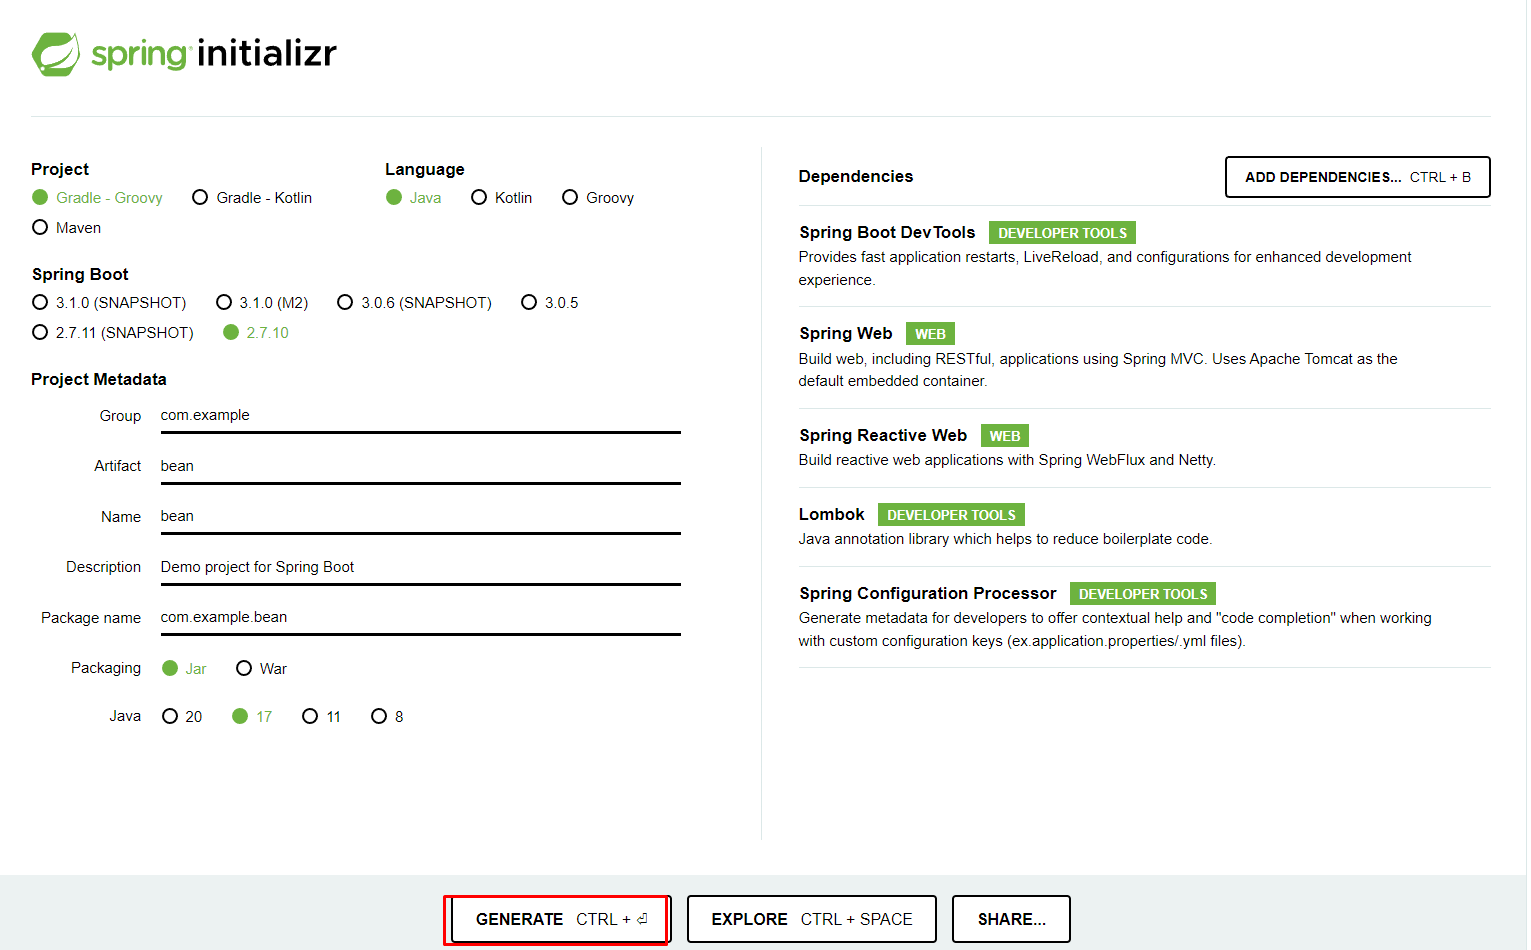Click the Lombok dependency title
Screen dimensions: 1531x950
click(x=831, y=515)
